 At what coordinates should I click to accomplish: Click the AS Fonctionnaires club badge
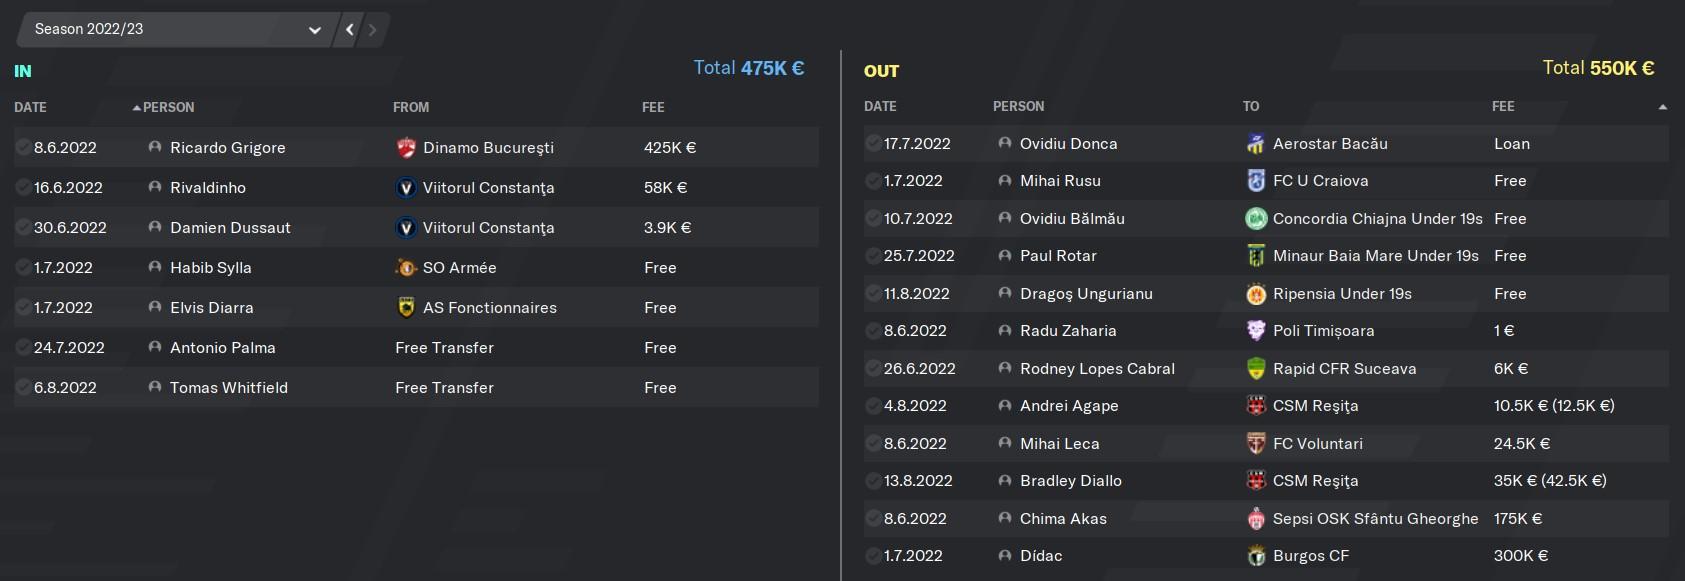[405, 308]
